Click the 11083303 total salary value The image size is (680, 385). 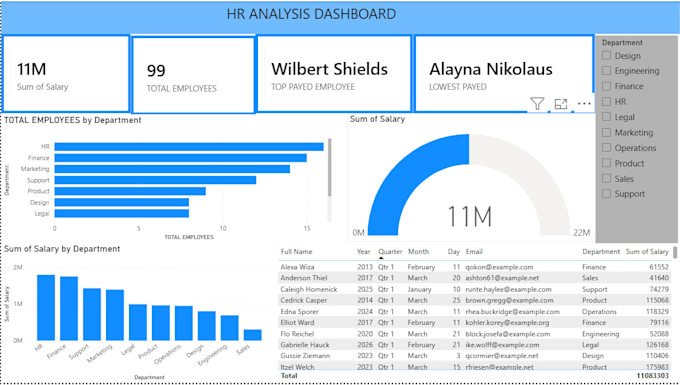point(653,375)
